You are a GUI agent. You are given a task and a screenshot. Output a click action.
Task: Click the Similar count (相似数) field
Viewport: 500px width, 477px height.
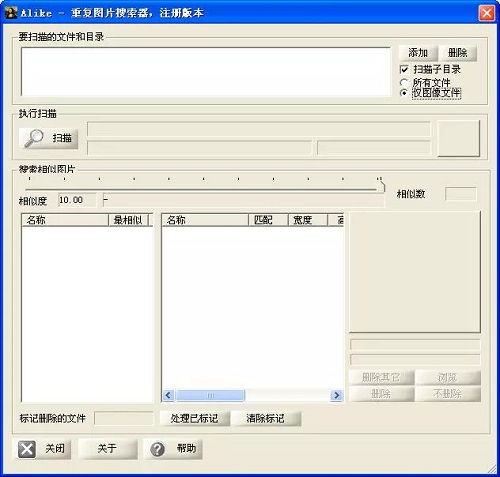[x=461, y=194]
